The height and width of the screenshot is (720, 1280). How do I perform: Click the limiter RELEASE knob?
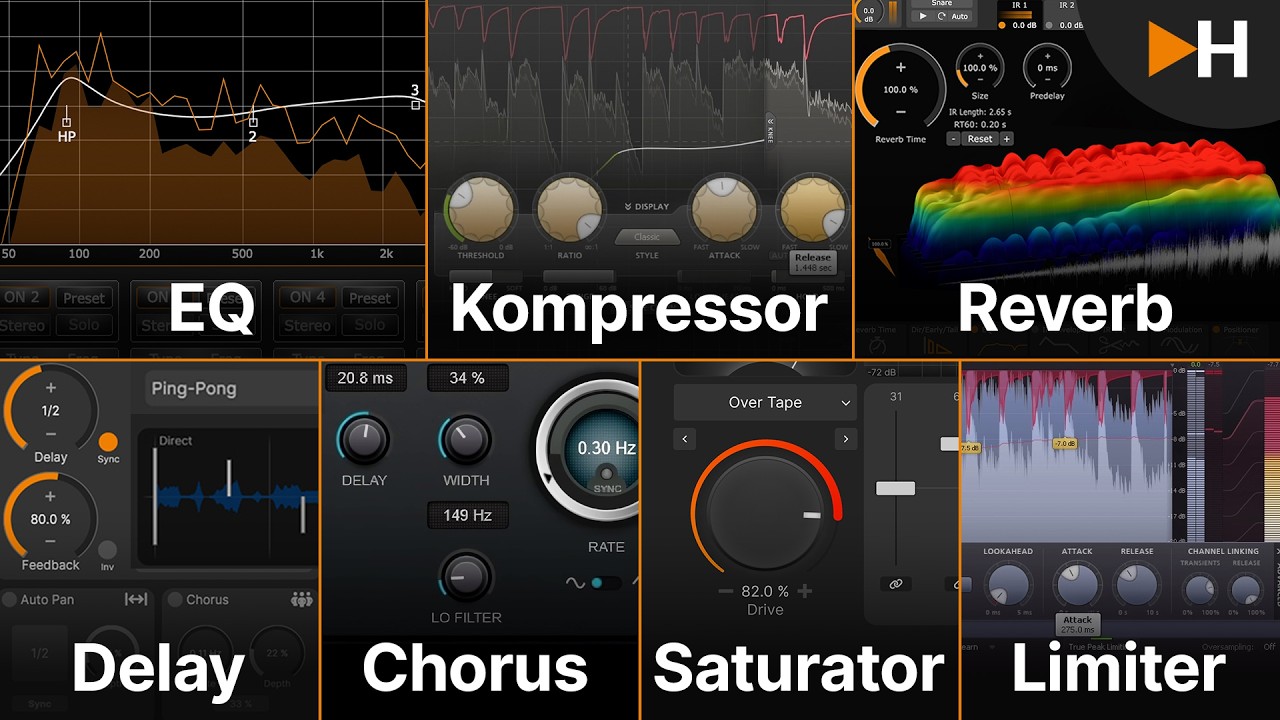pos(1137,585)
